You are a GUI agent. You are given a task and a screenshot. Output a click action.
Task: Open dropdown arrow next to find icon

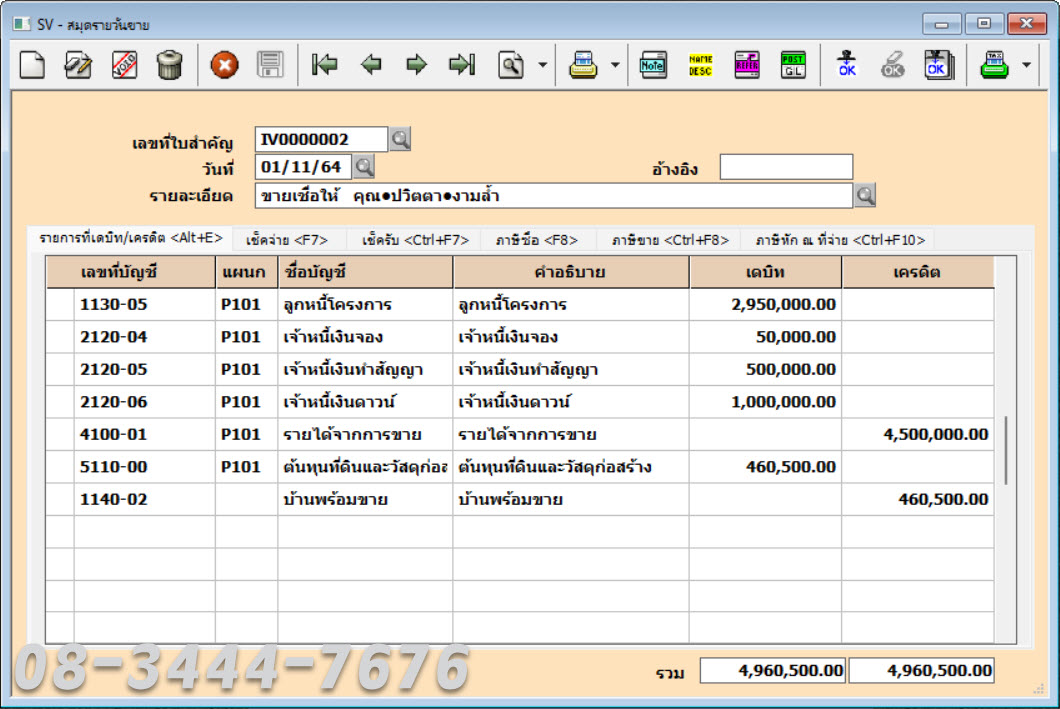tap(542, 65)
